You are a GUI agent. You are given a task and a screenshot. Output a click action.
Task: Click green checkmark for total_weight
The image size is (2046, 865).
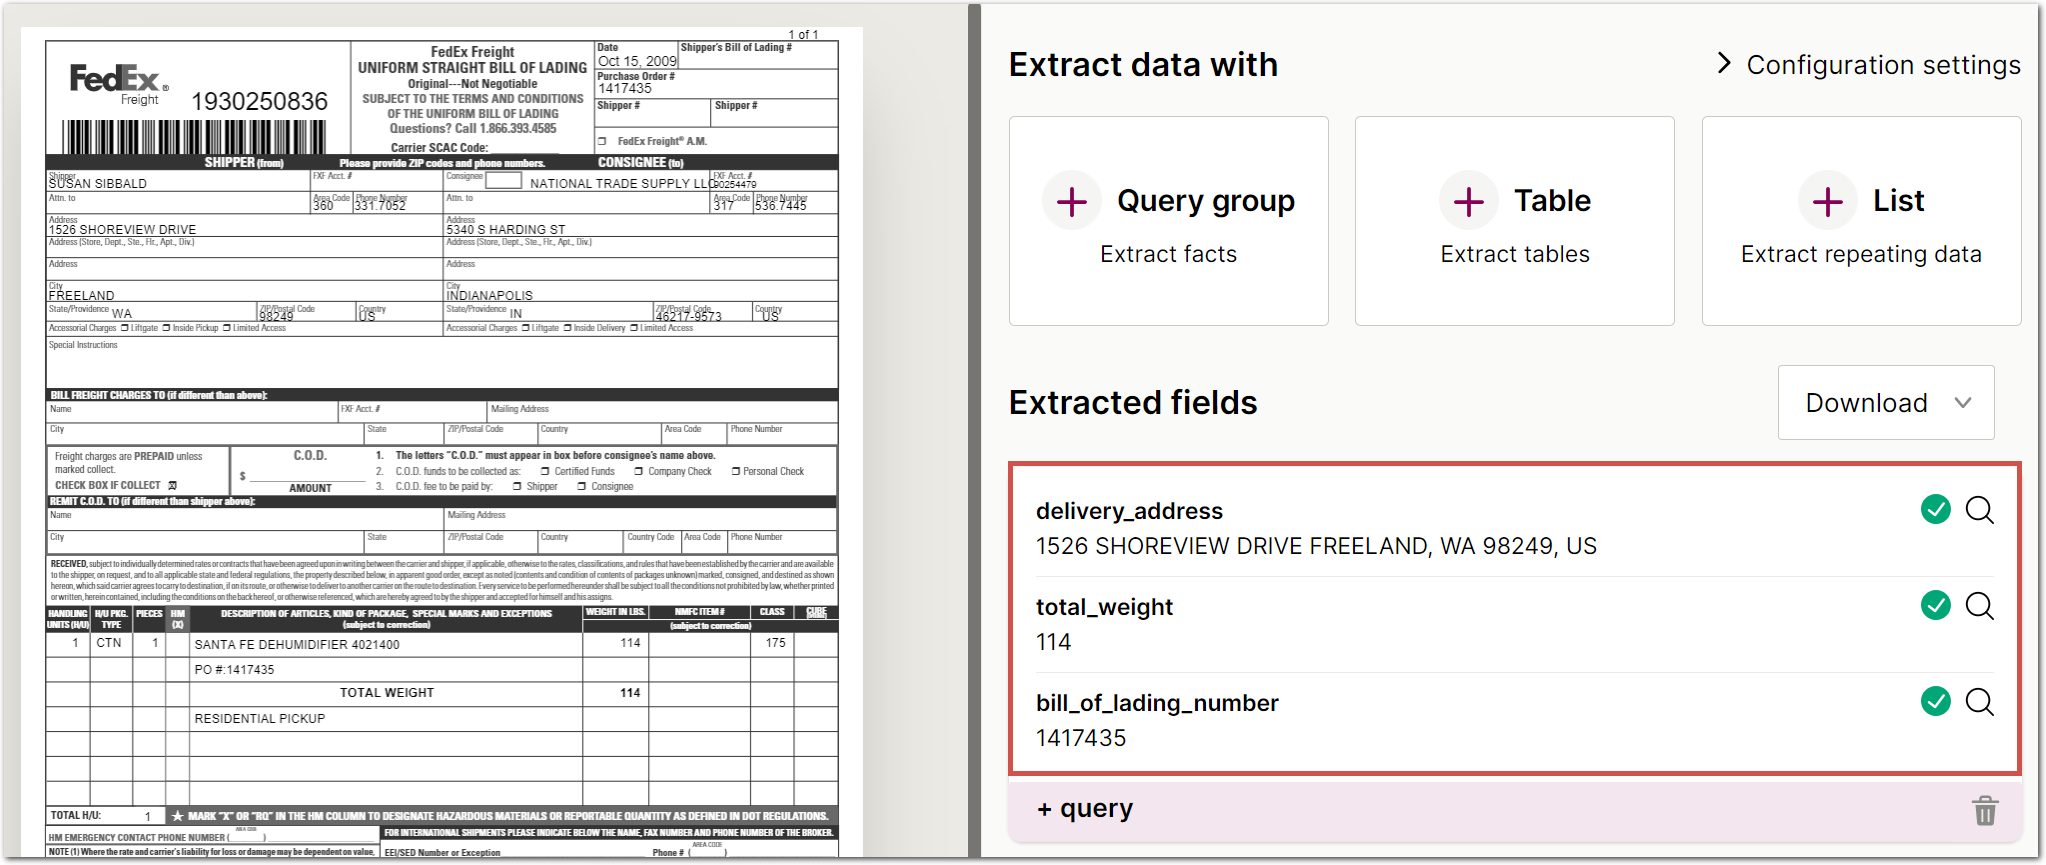tap(1936, 605)
